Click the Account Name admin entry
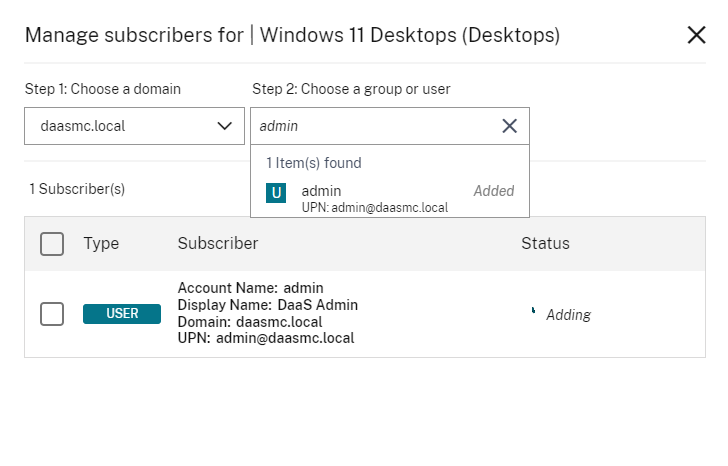728x466 pixels. pos(250,288)
